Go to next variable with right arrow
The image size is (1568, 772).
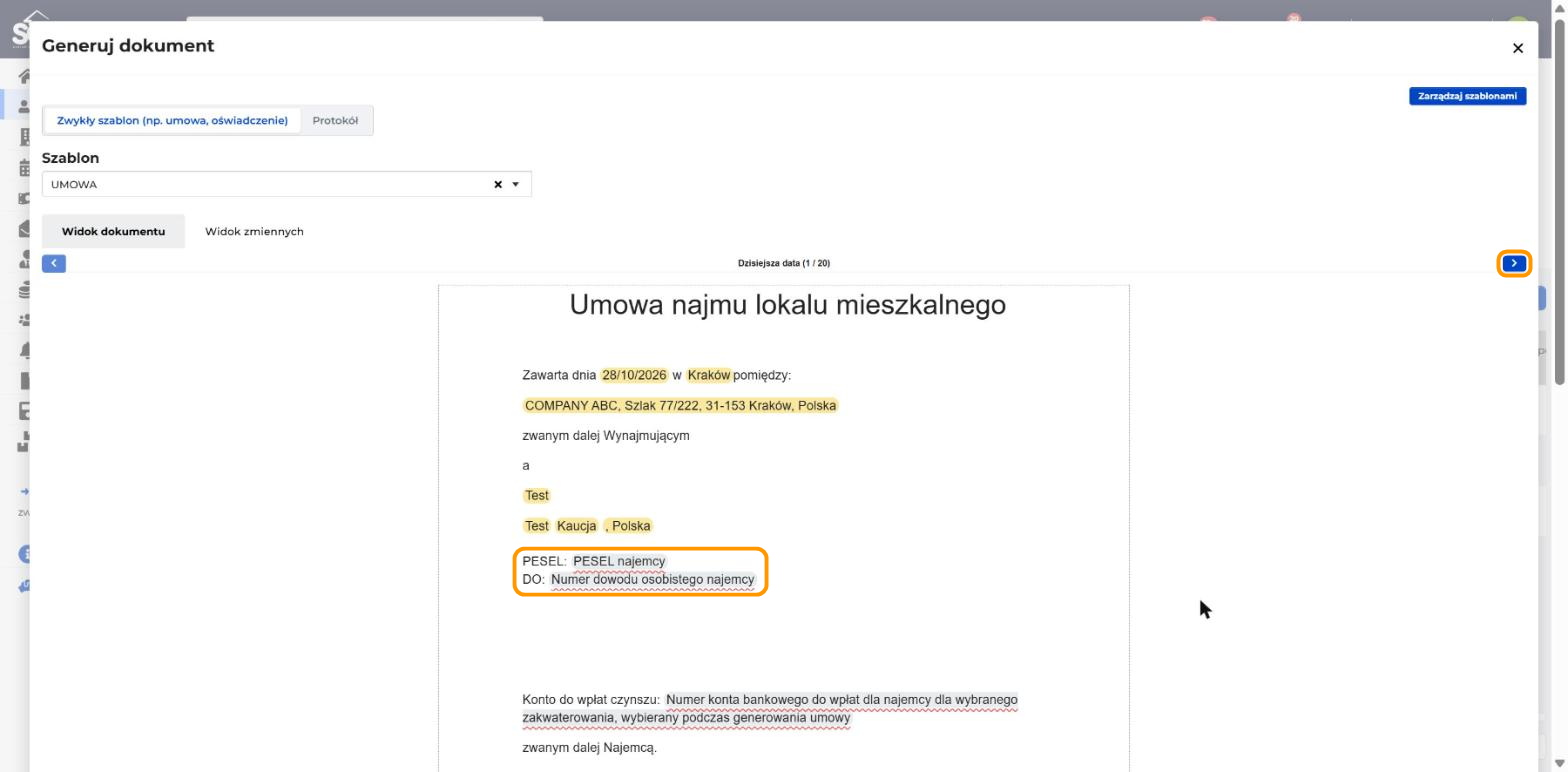point(1514,263)
